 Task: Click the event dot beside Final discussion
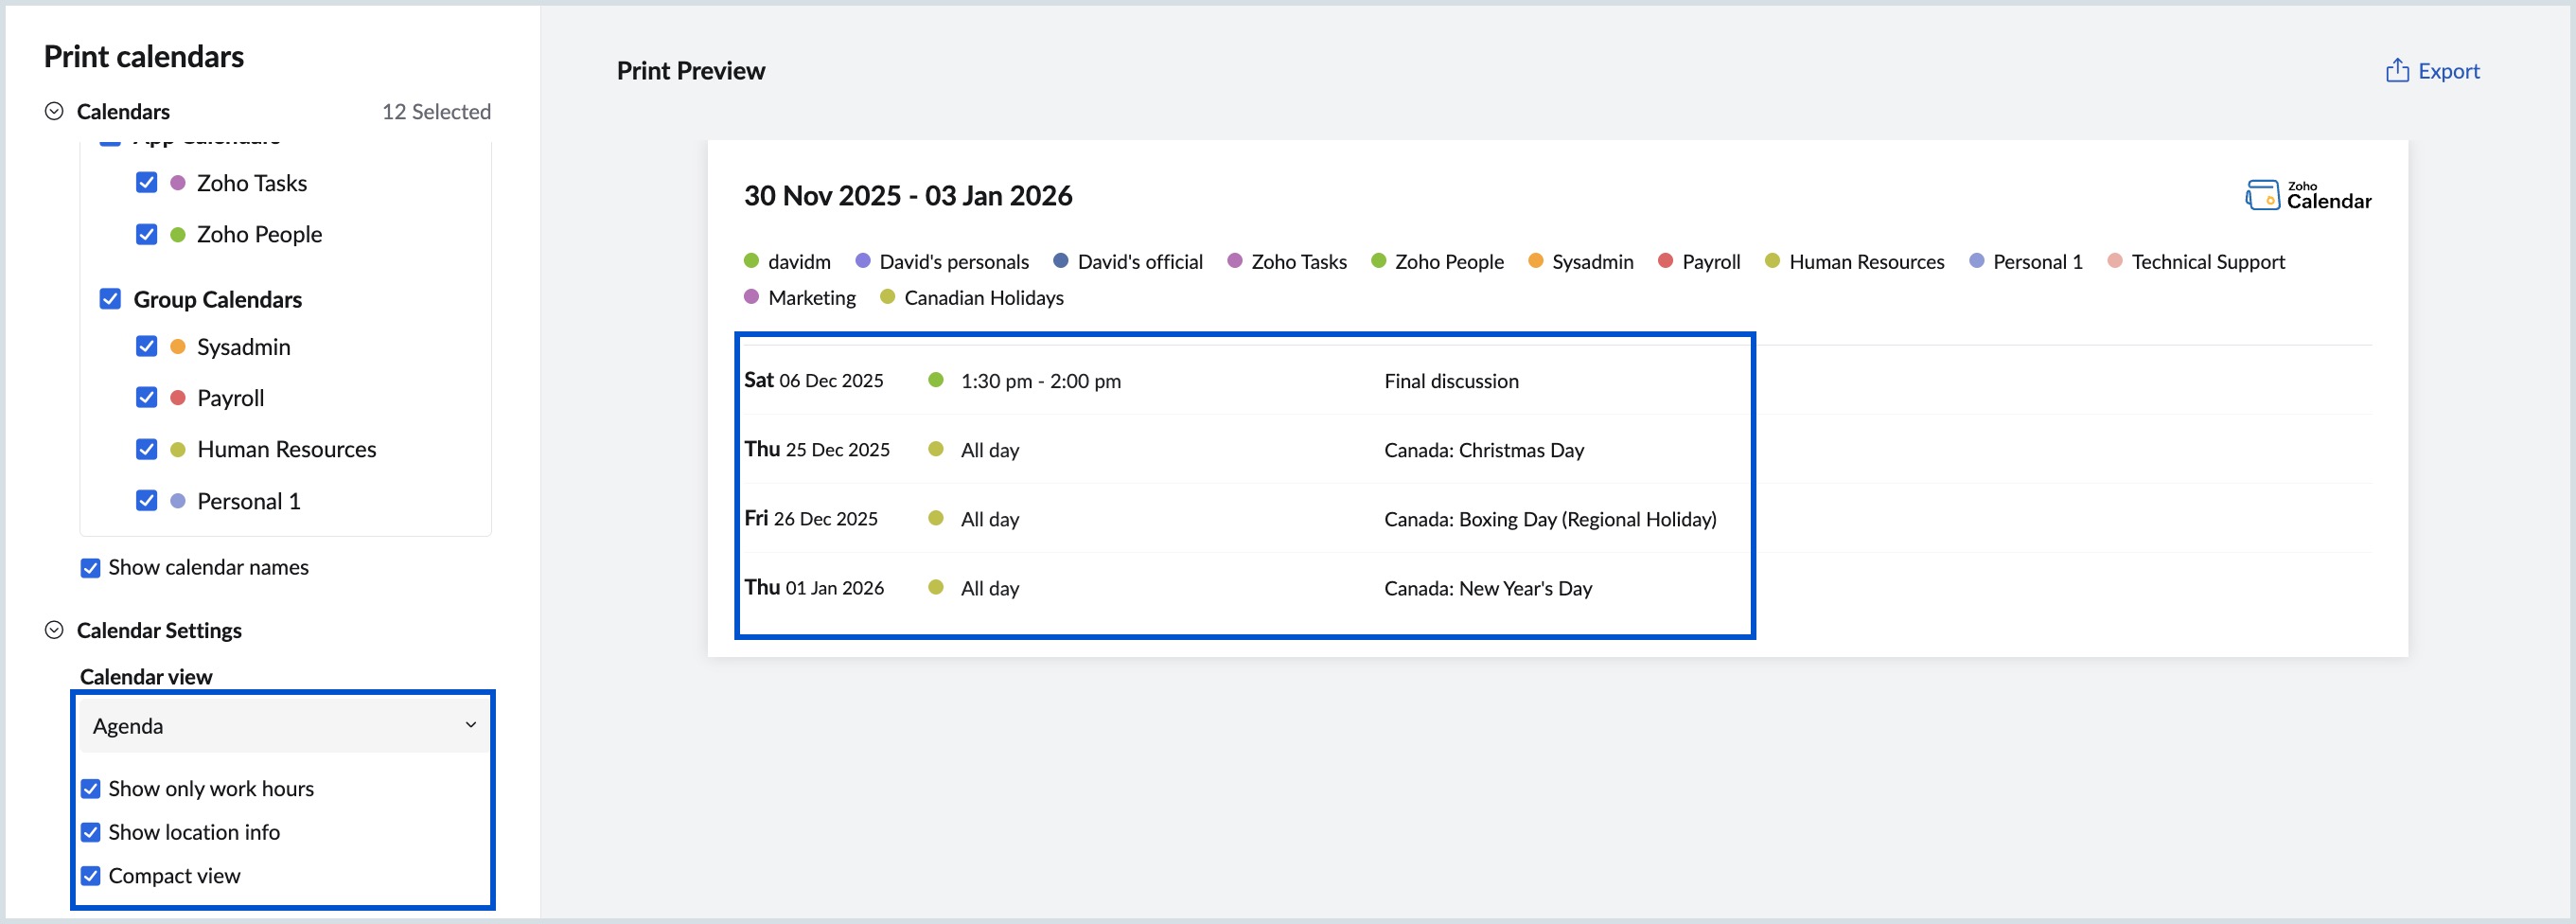coord(937,380)
